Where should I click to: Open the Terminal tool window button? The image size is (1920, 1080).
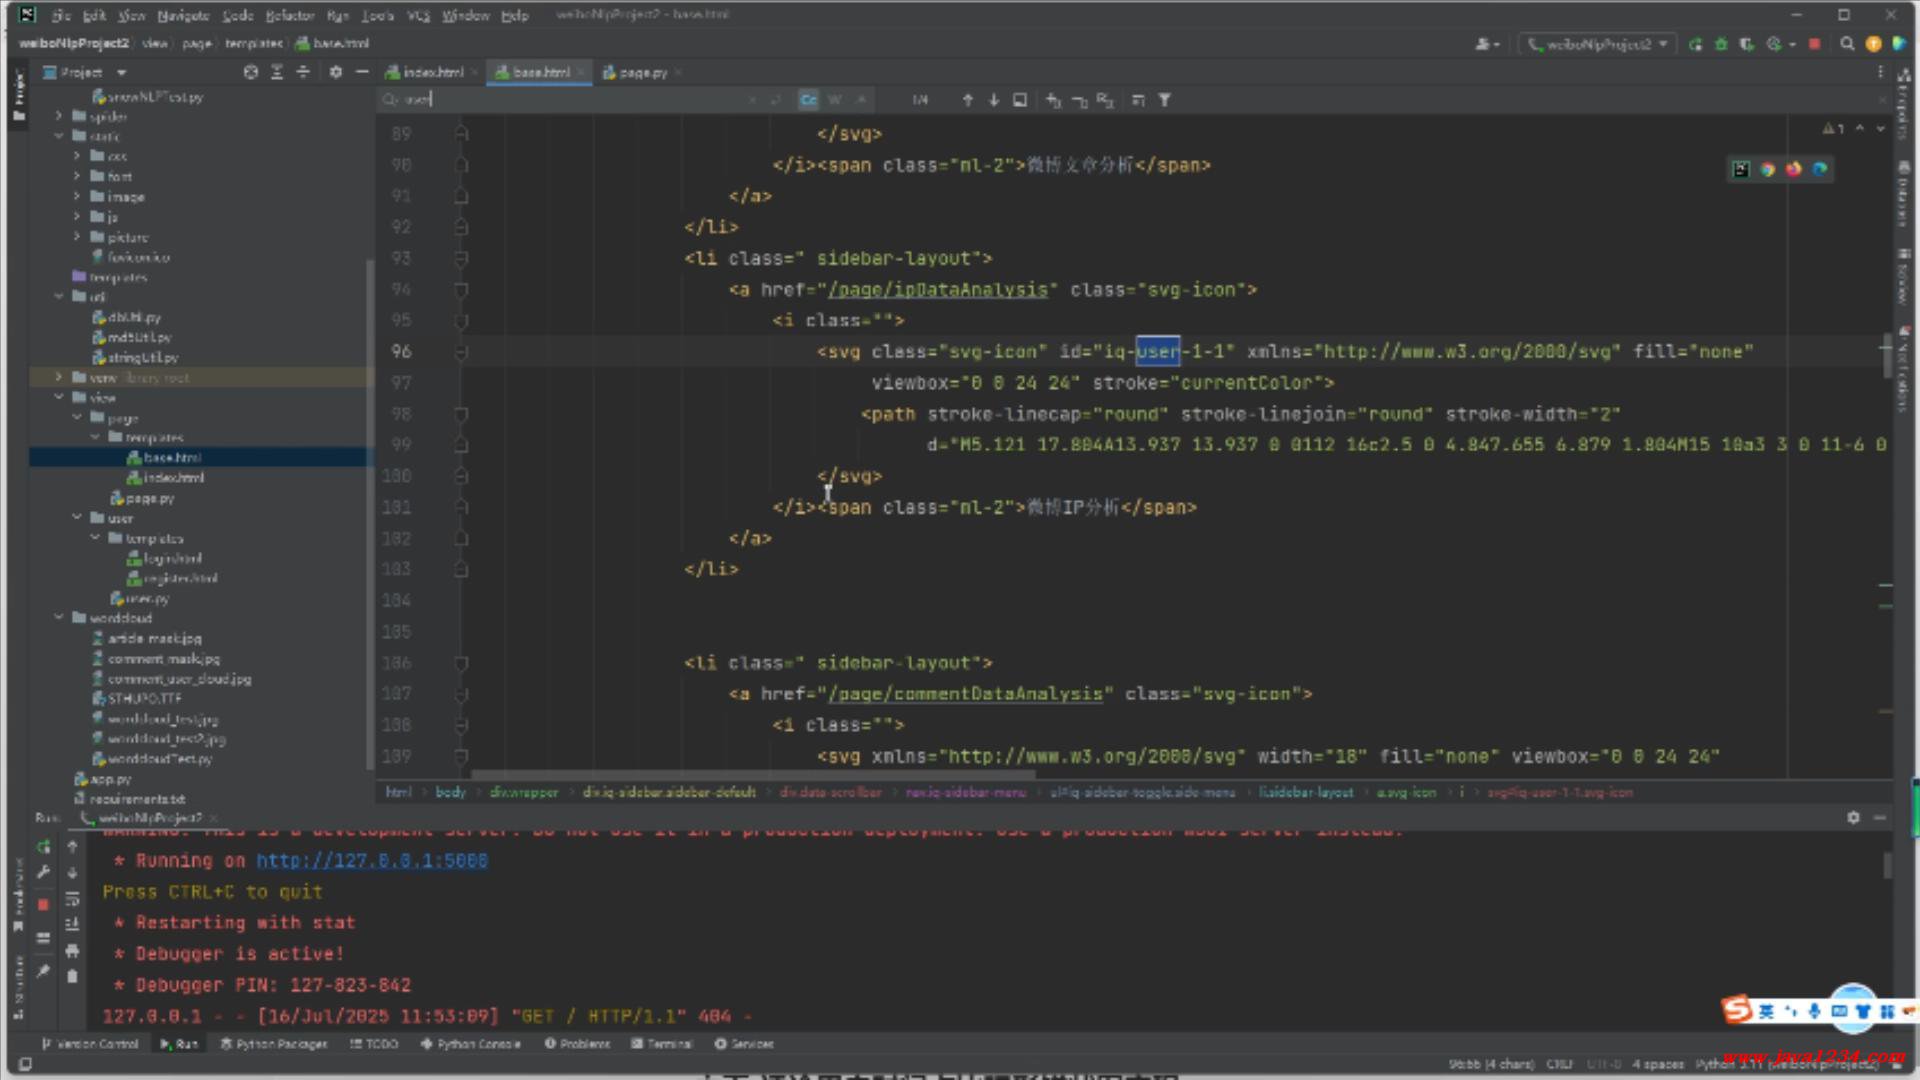point(662,1043)
